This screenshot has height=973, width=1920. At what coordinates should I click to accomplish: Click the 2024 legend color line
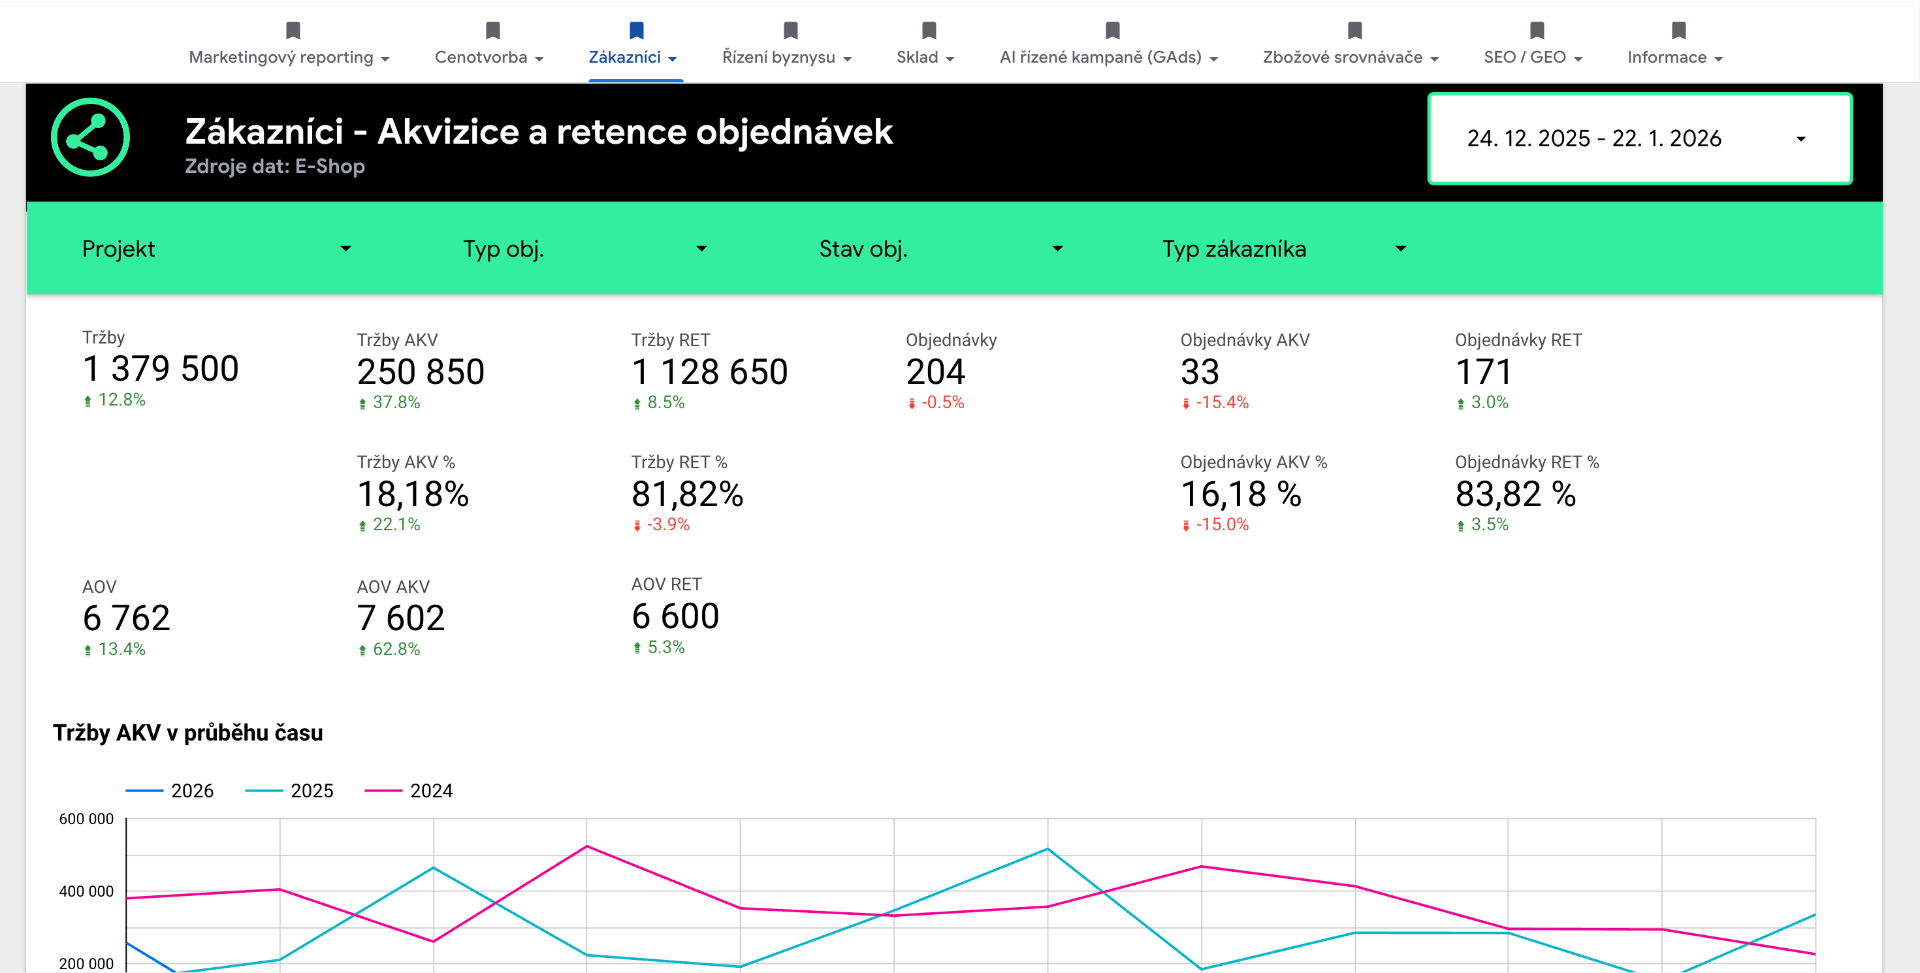(384, 791)
